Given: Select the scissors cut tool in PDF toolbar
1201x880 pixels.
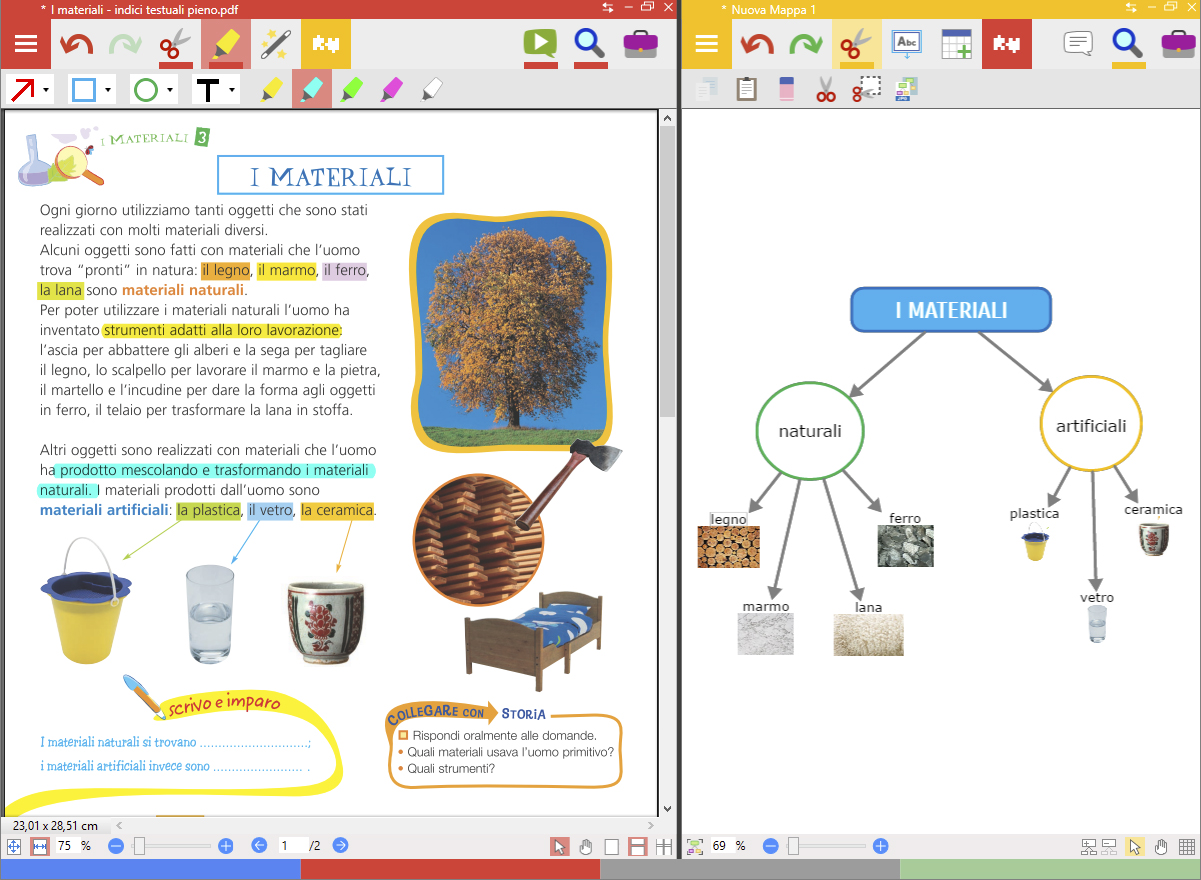Looking at the screenshot, I should (x=175, y=44).
